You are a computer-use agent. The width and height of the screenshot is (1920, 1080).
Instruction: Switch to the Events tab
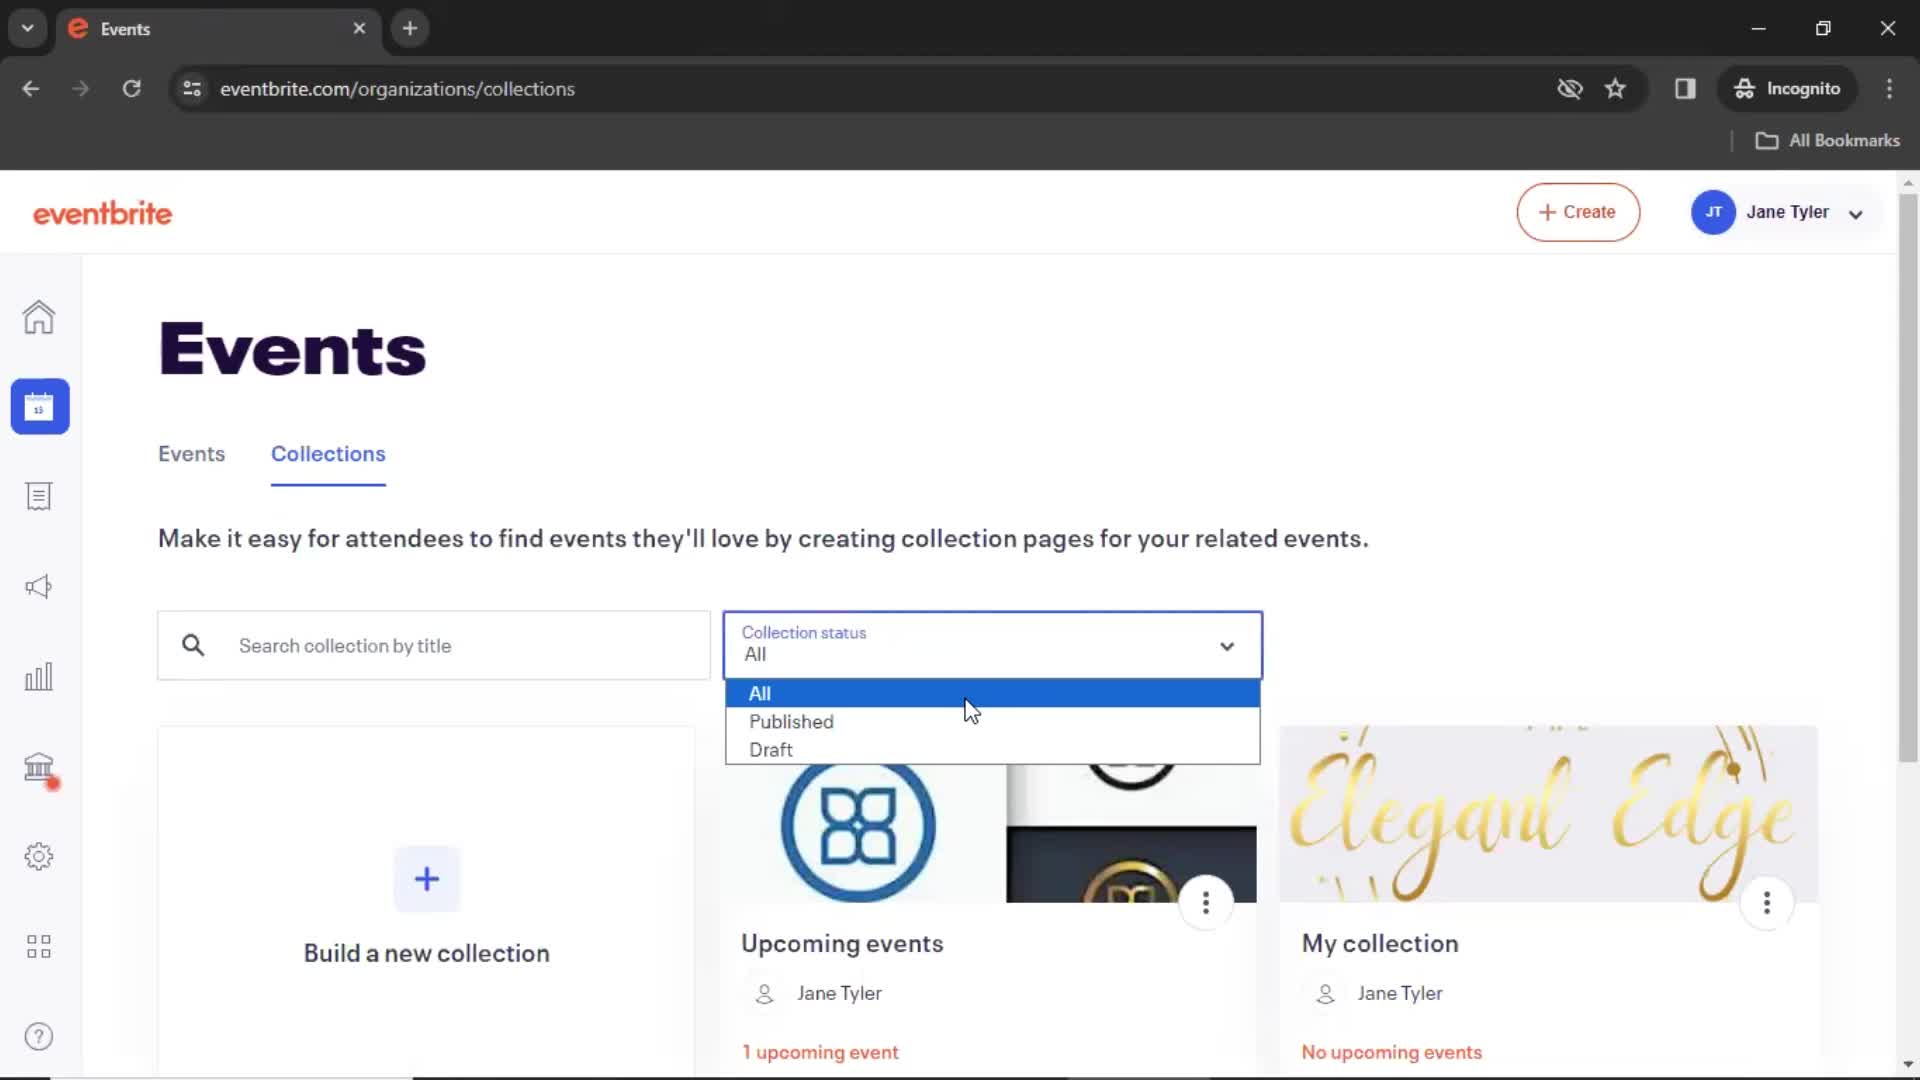(x=191, y=454)
